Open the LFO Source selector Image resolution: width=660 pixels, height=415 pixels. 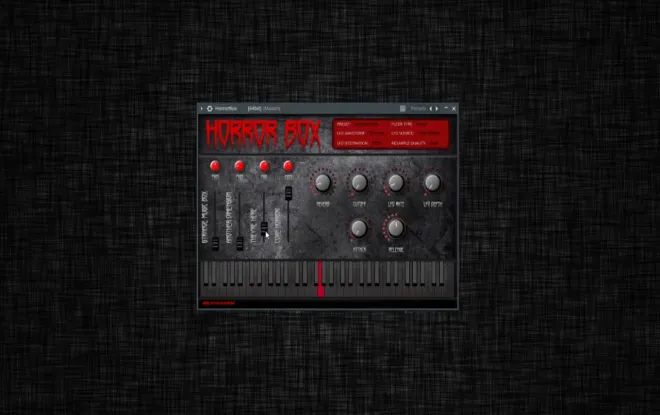429,133
